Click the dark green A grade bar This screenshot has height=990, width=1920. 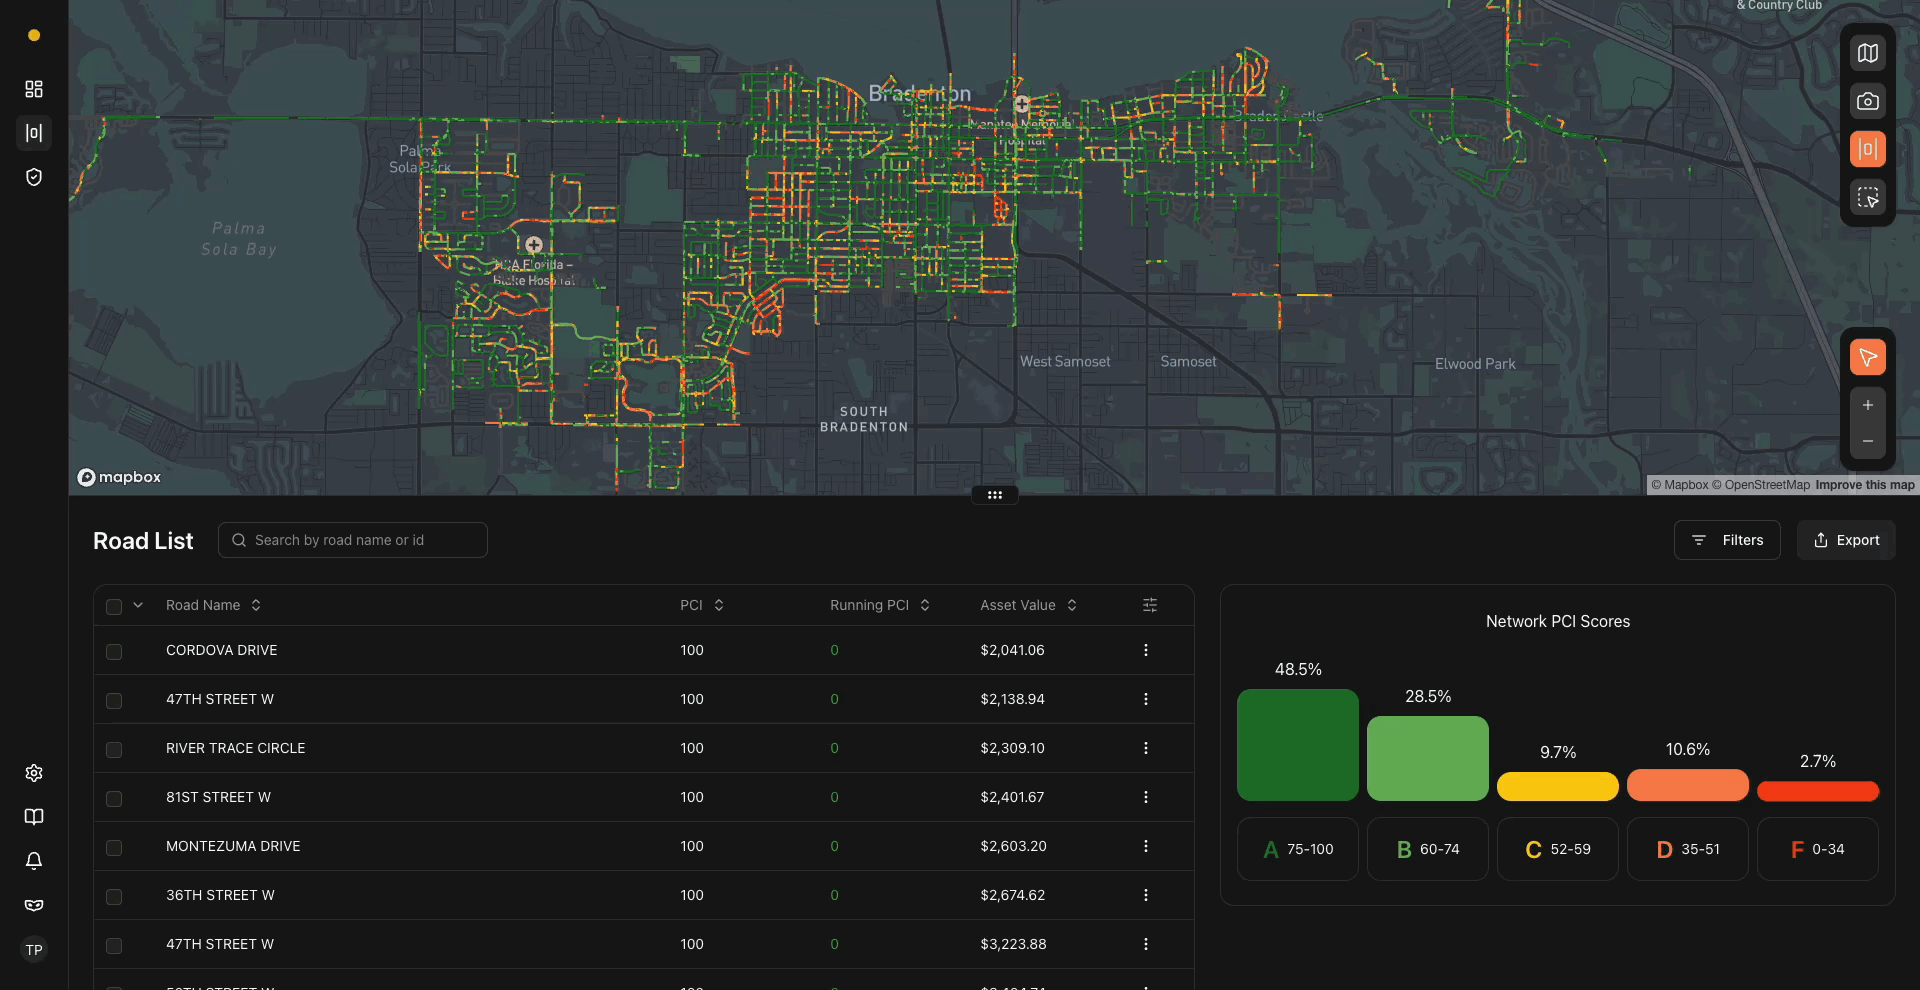[1297, 745]
